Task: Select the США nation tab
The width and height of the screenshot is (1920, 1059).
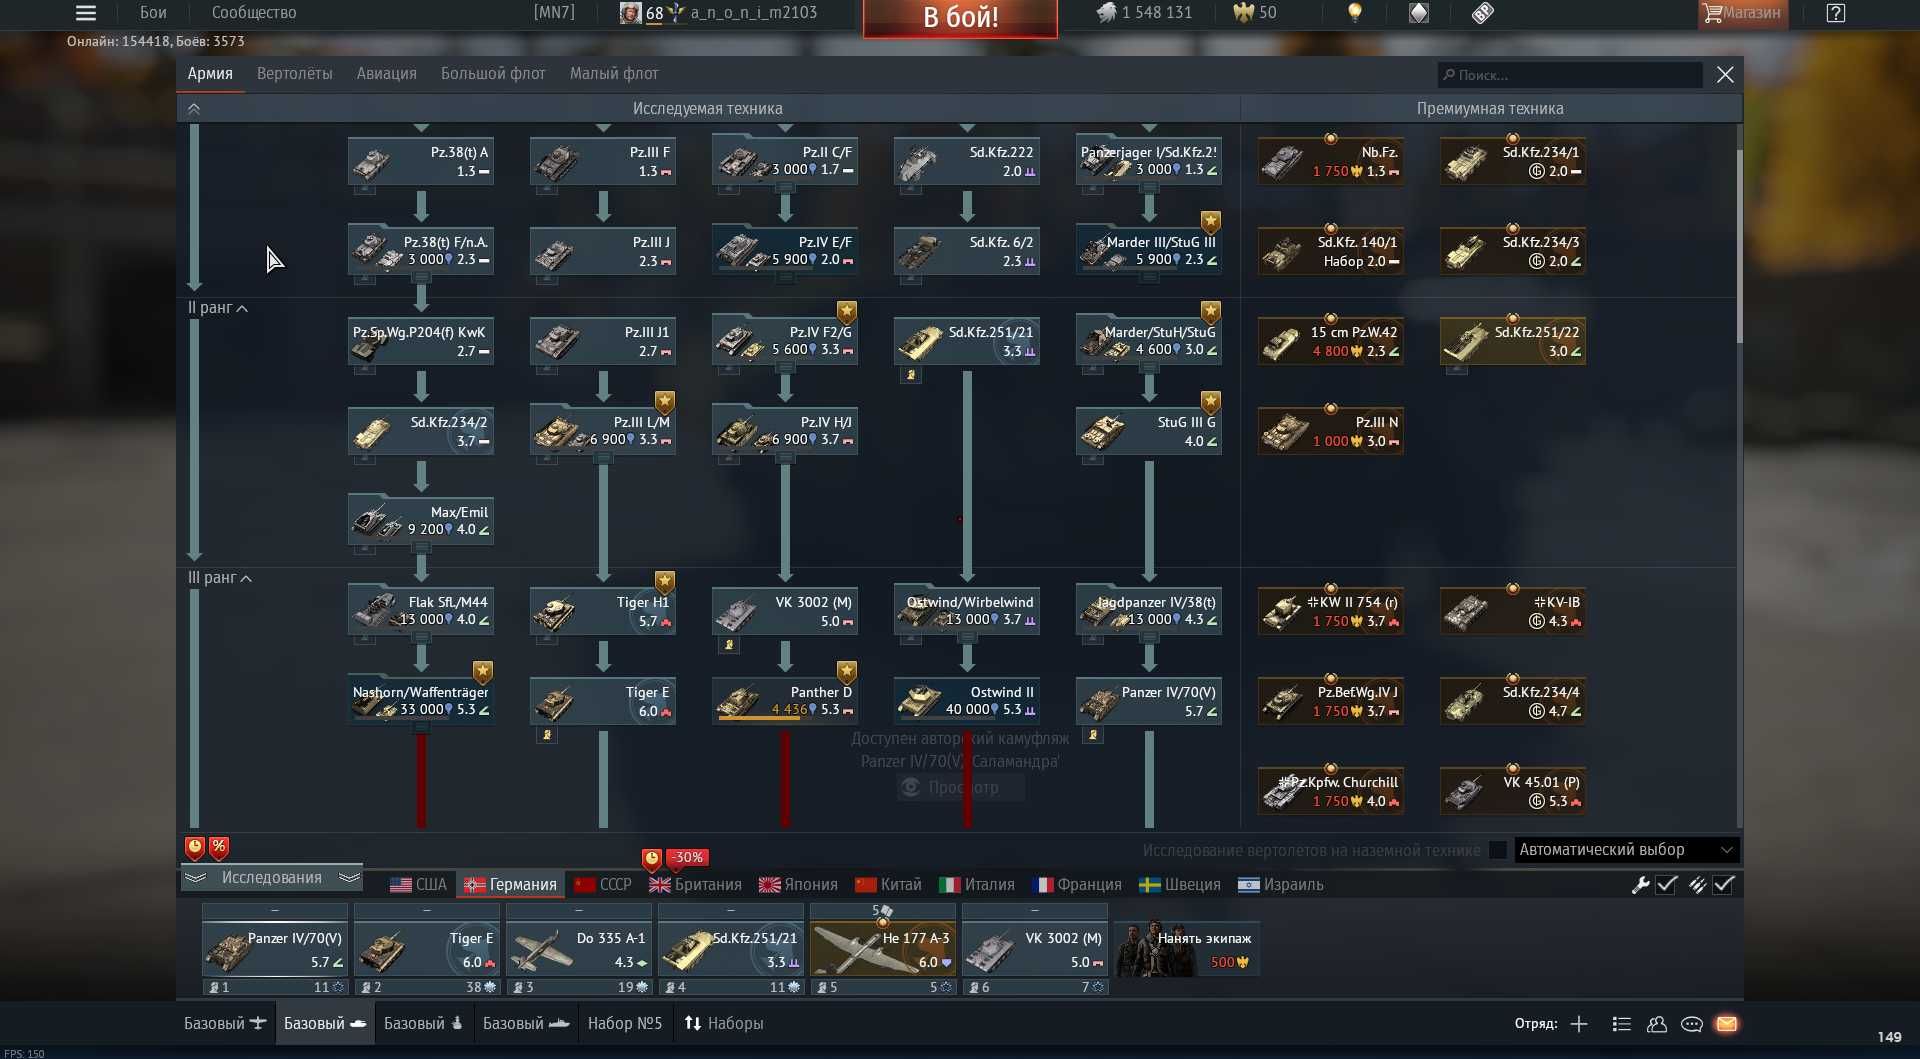Action: [x=418, y=885]
